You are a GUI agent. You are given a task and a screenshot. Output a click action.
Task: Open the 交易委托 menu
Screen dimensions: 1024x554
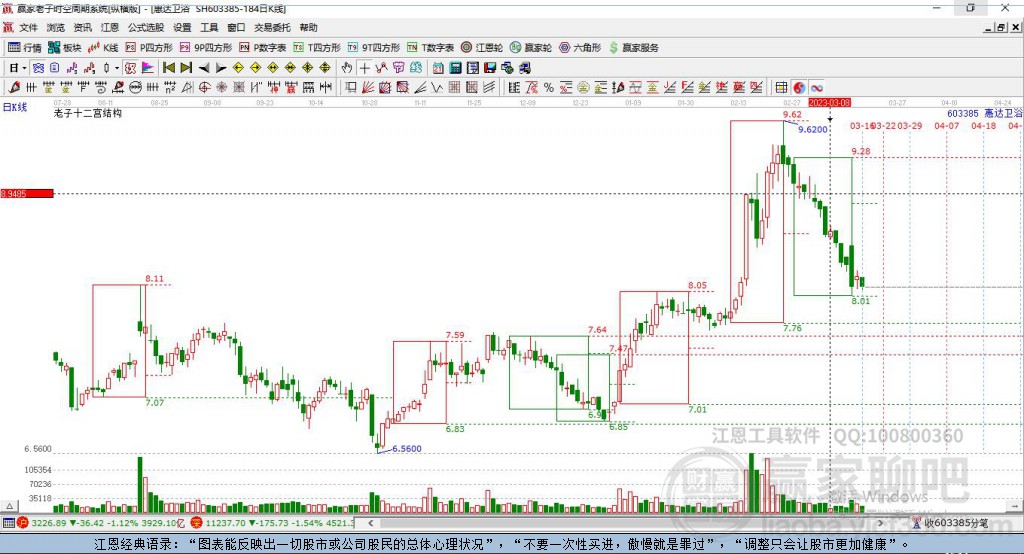272,27
